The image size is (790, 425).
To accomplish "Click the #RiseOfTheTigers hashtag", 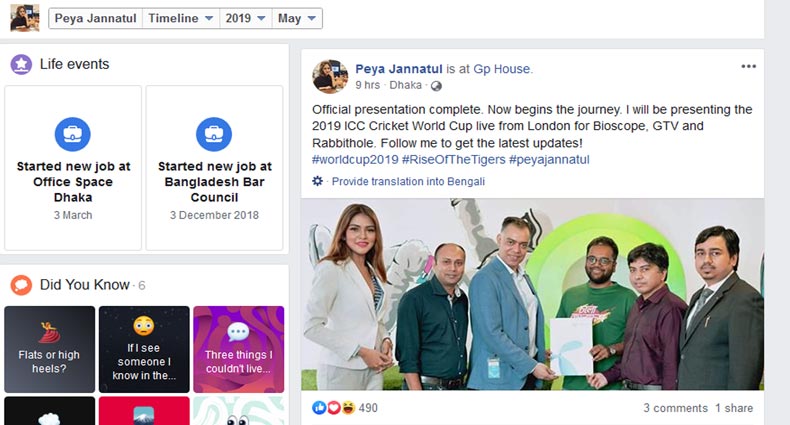I will [453, 160].
